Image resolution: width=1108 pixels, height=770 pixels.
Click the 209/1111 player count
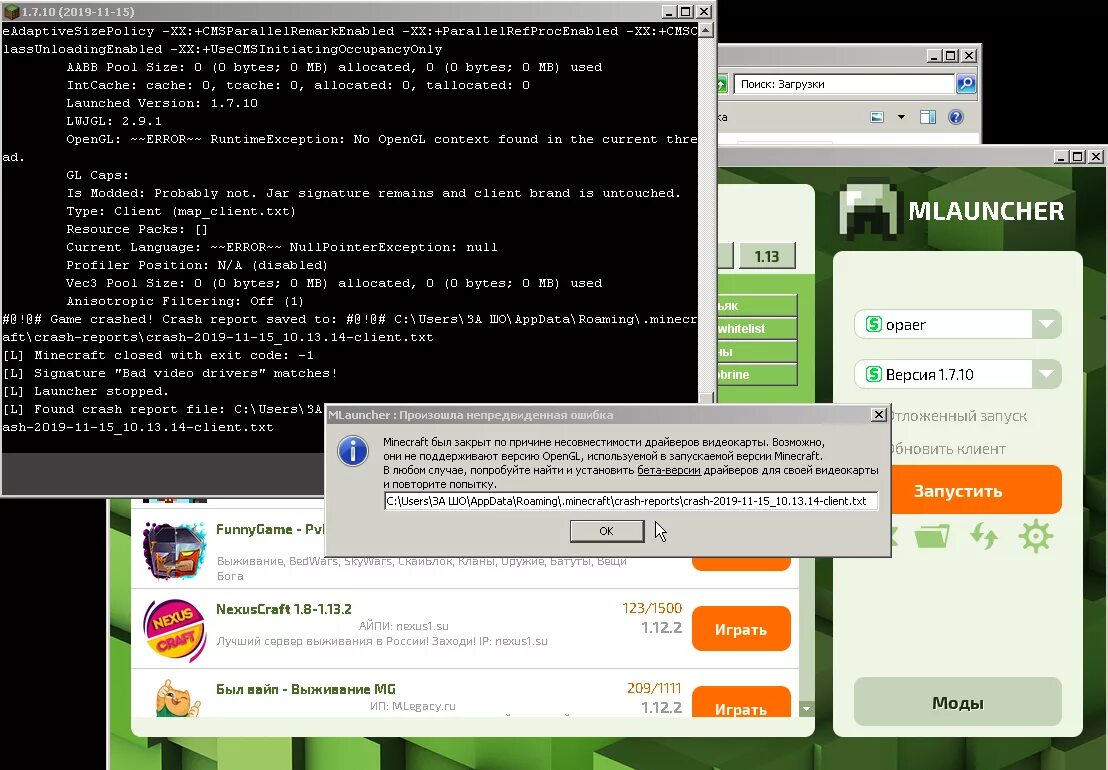coord(654,687)
